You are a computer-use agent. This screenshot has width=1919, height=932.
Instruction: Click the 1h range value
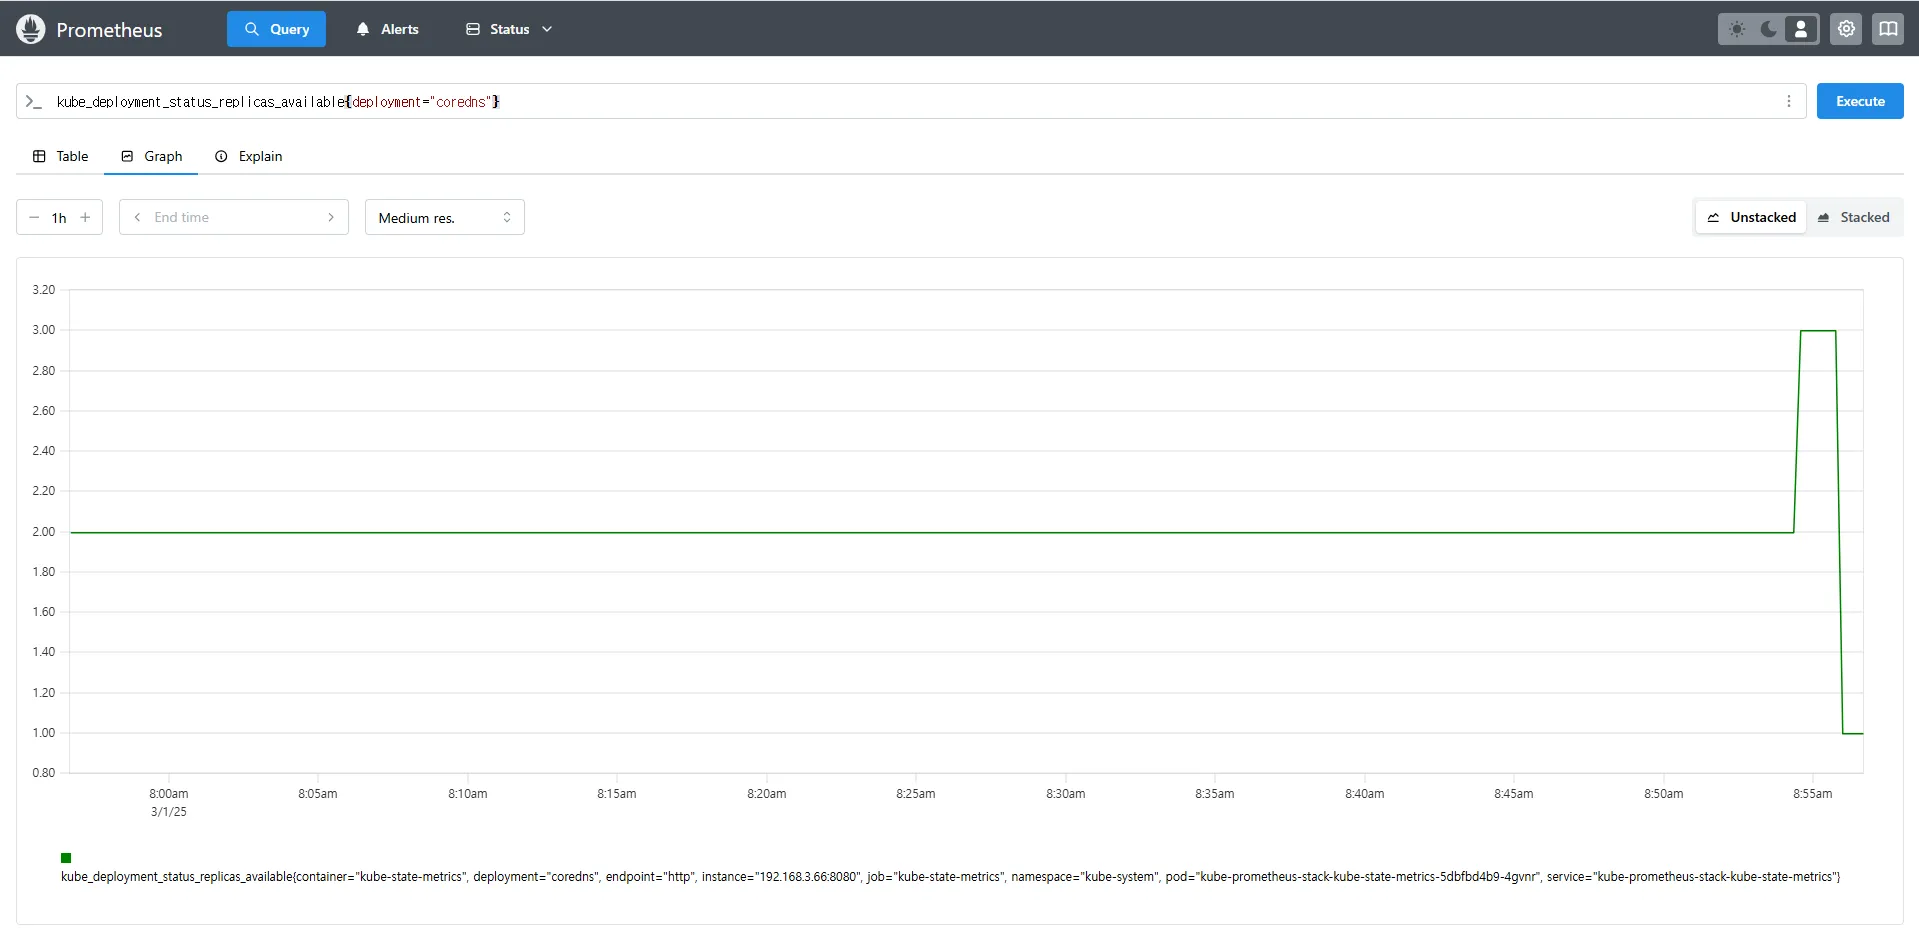(x=59, y=218)
